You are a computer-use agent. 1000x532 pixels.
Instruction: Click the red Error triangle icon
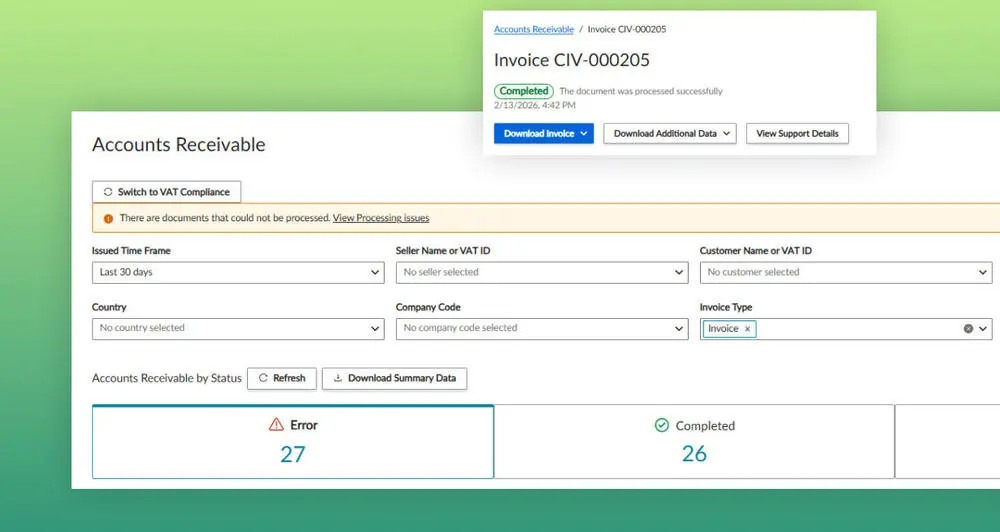click(276, 425)
